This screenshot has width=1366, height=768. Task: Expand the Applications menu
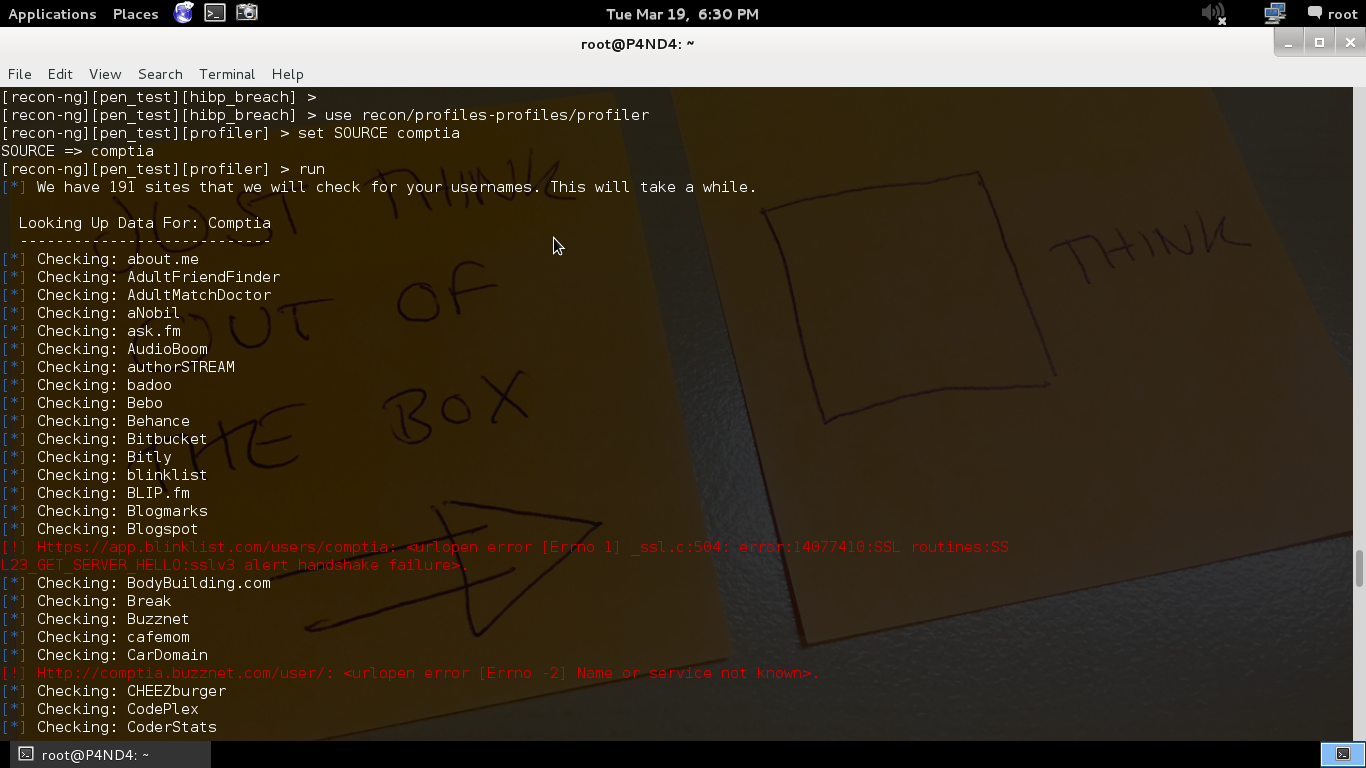(52, 14)
